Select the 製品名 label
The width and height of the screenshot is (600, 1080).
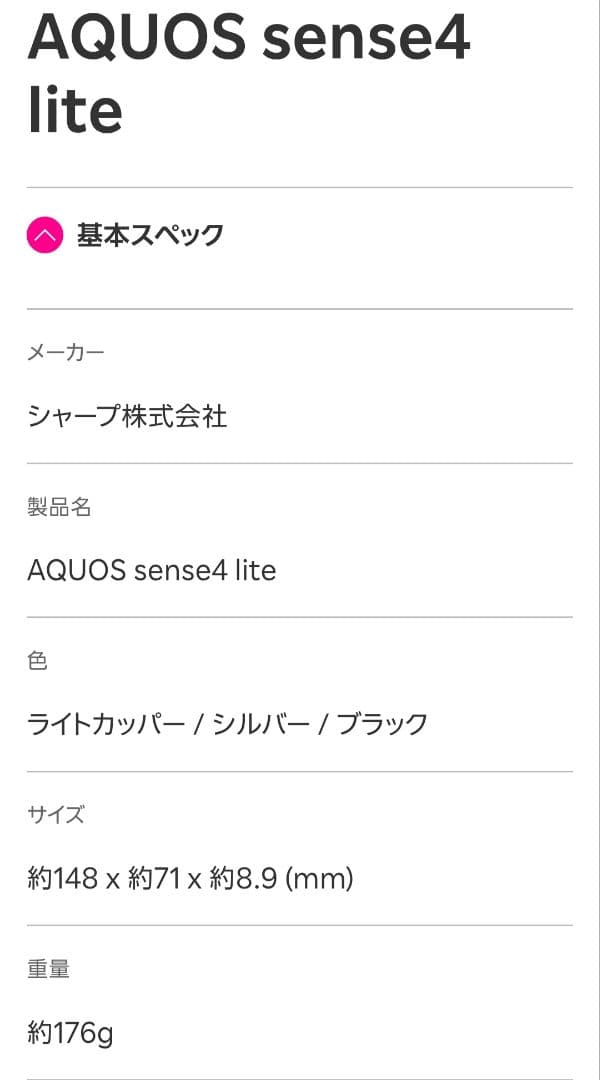60,508
